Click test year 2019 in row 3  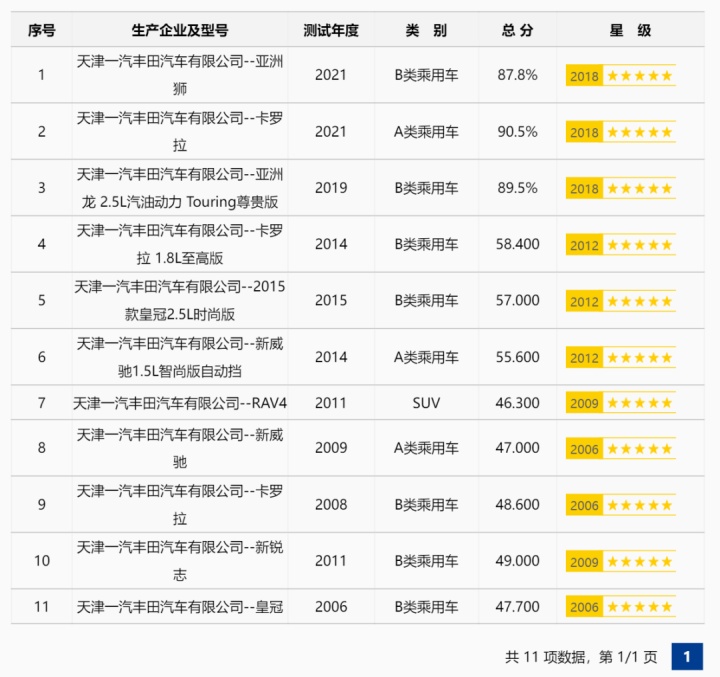[x=331, y=187]
